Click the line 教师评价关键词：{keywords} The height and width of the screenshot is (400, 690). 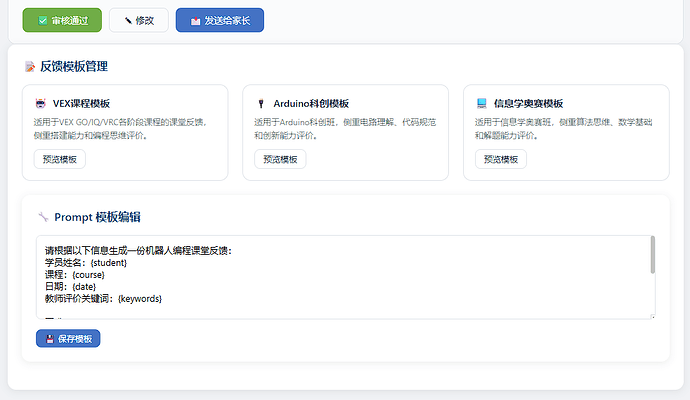103,299
